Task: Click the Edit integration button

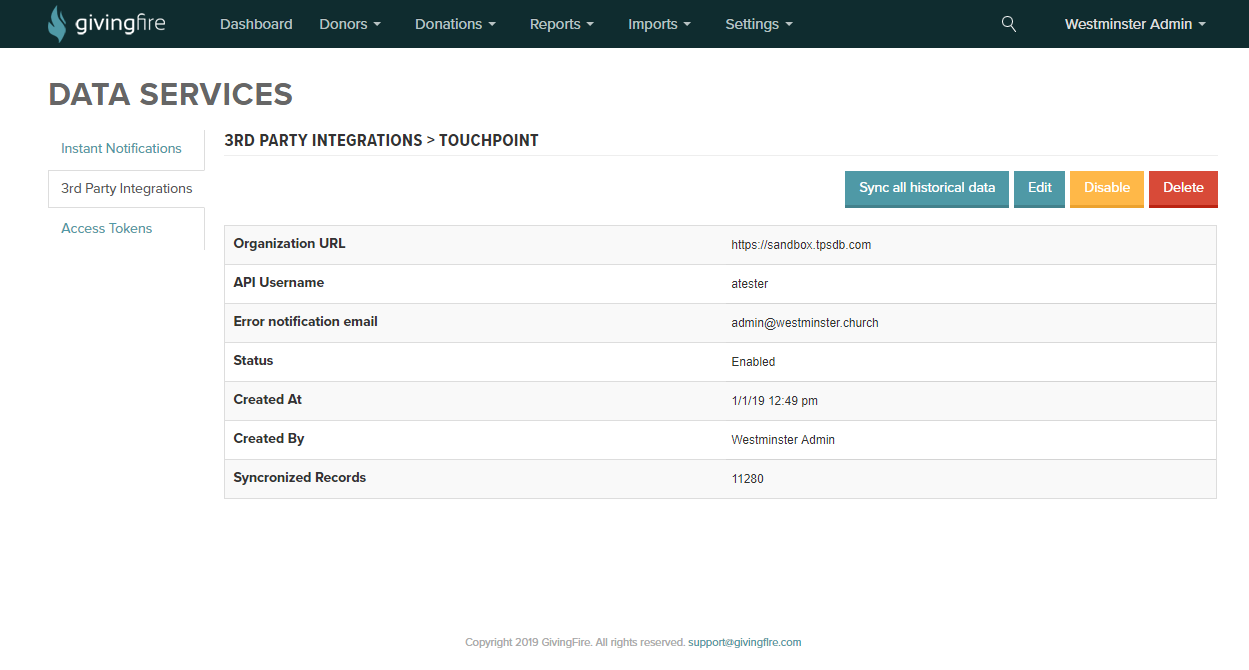Action: 1040,189
